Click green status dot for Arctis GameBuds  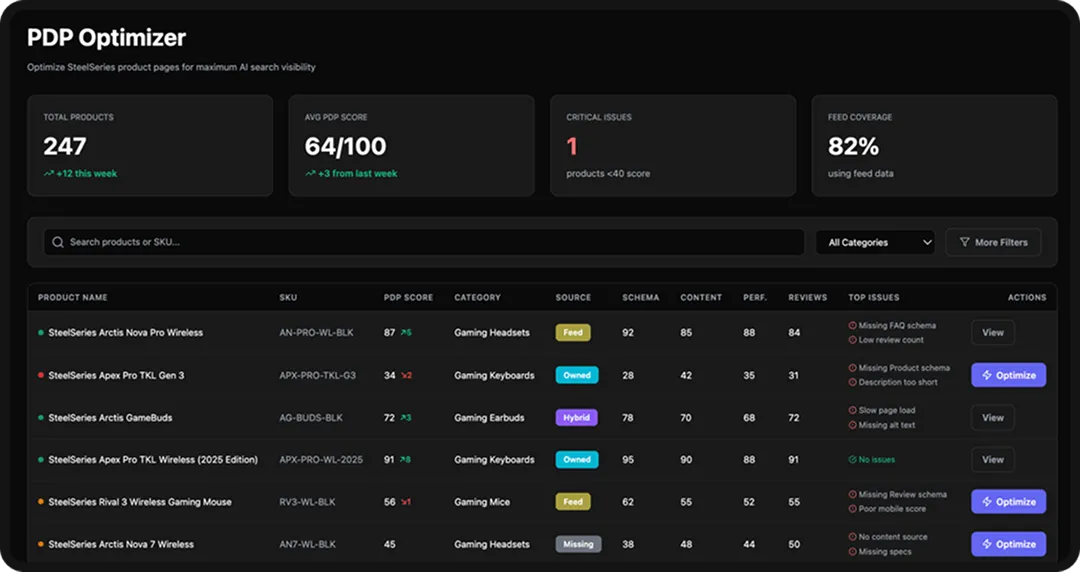coord(41,418)
